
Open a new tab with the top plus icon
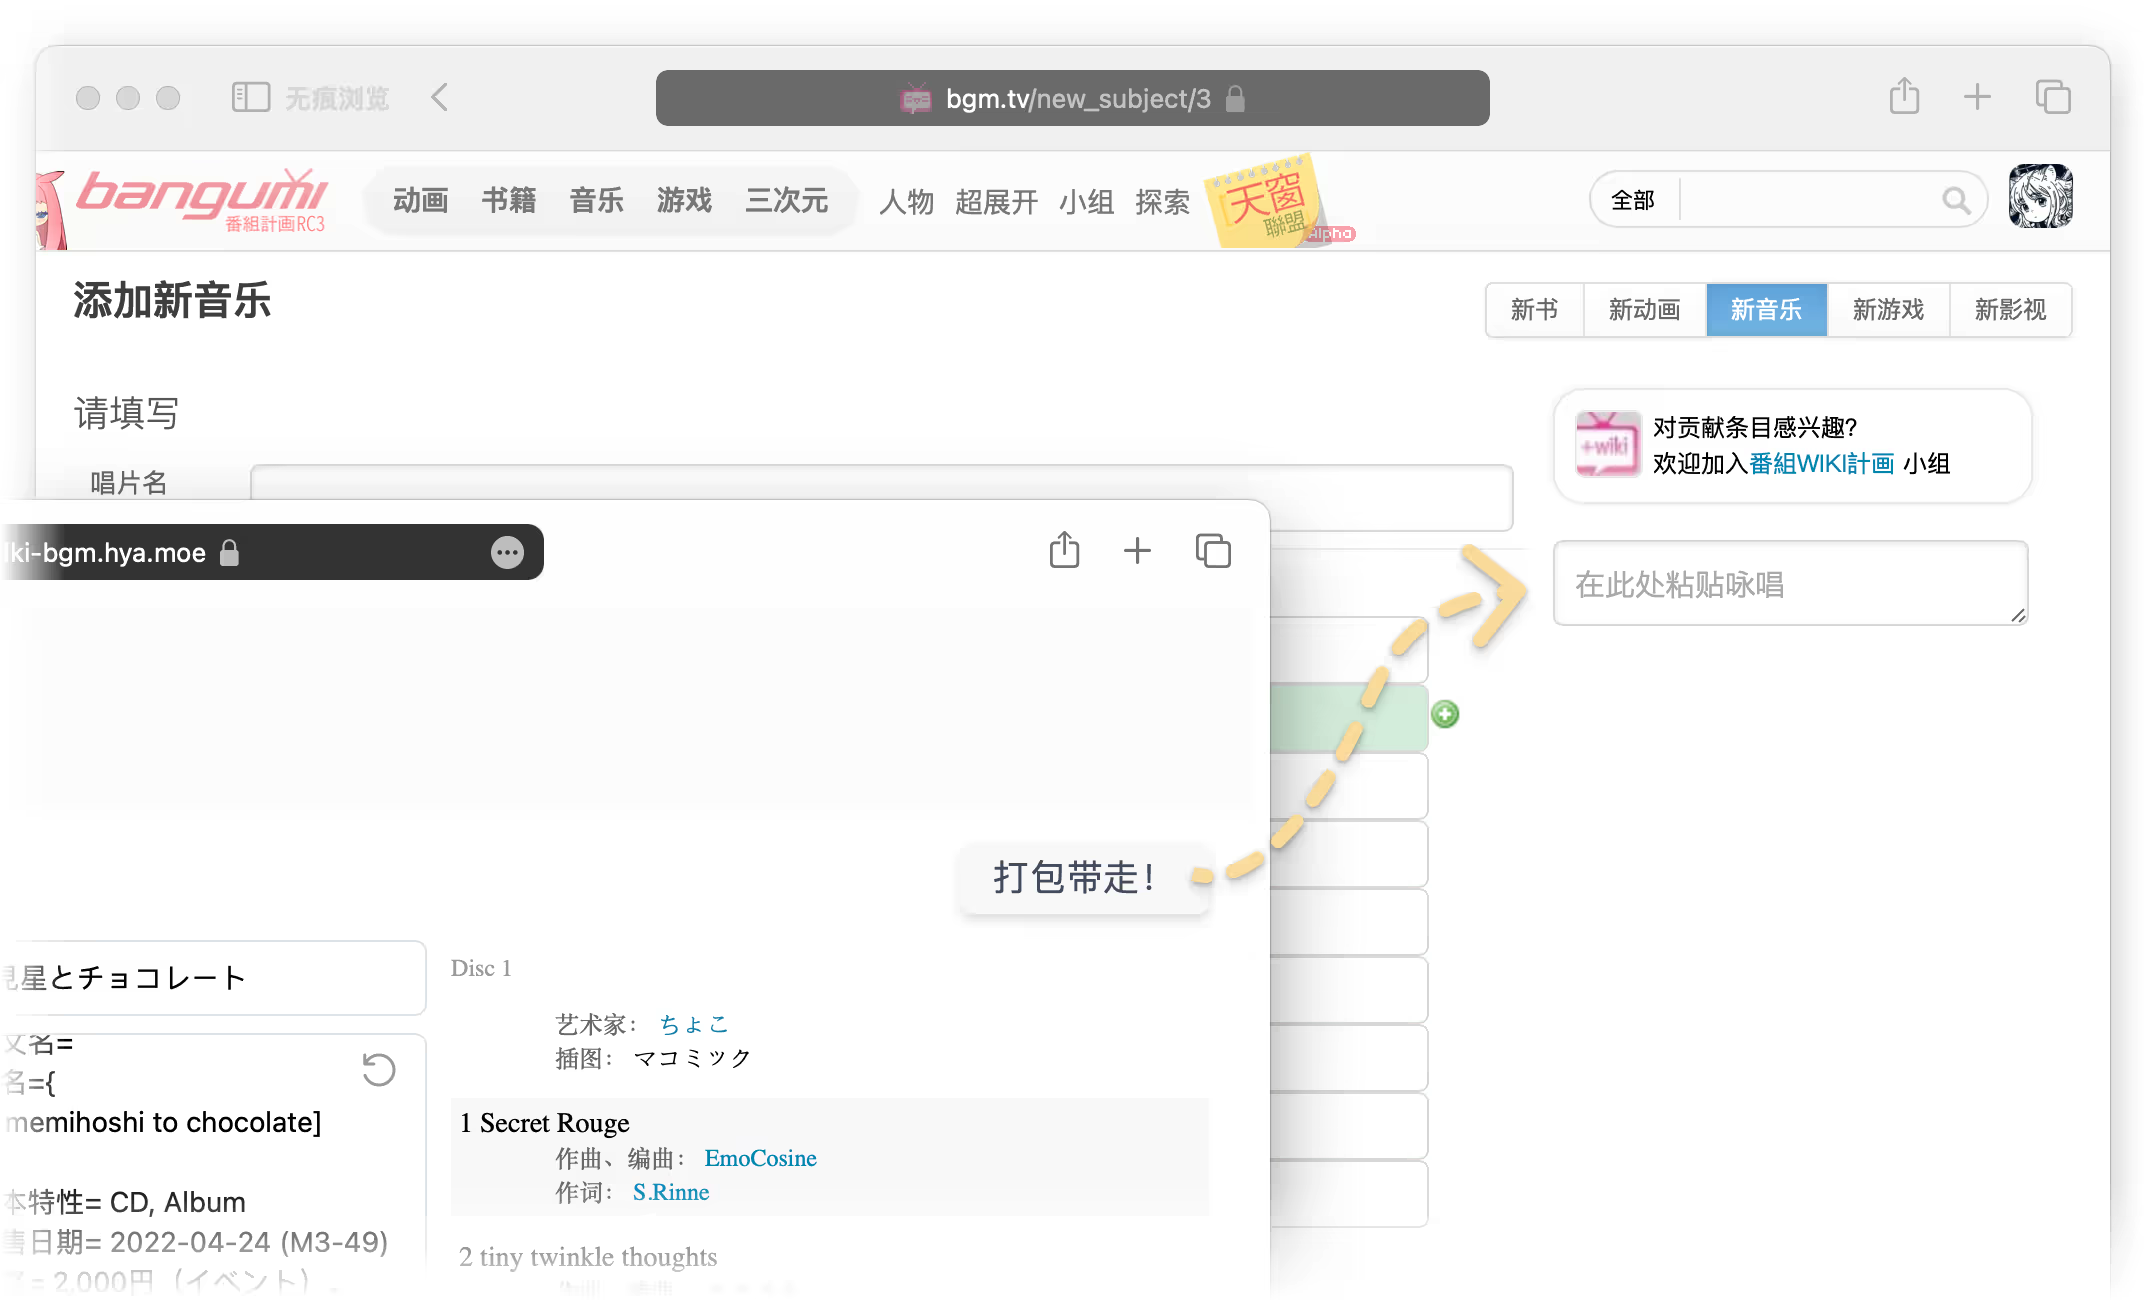point(1977,97)
